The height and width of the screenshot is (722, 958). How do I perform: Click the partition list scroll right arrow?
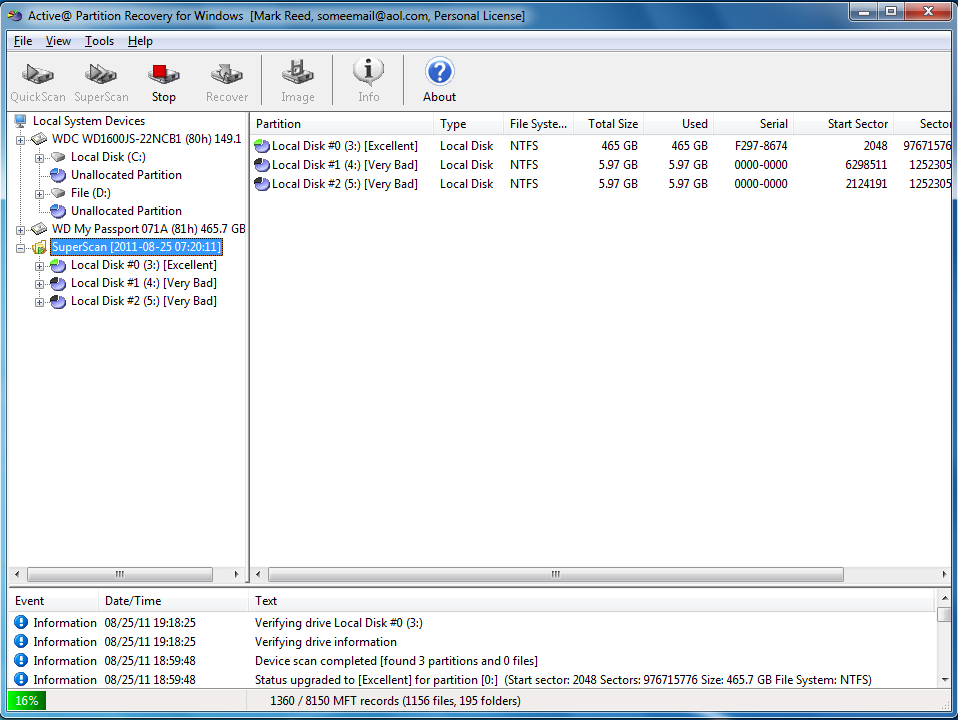pos(945,574)
